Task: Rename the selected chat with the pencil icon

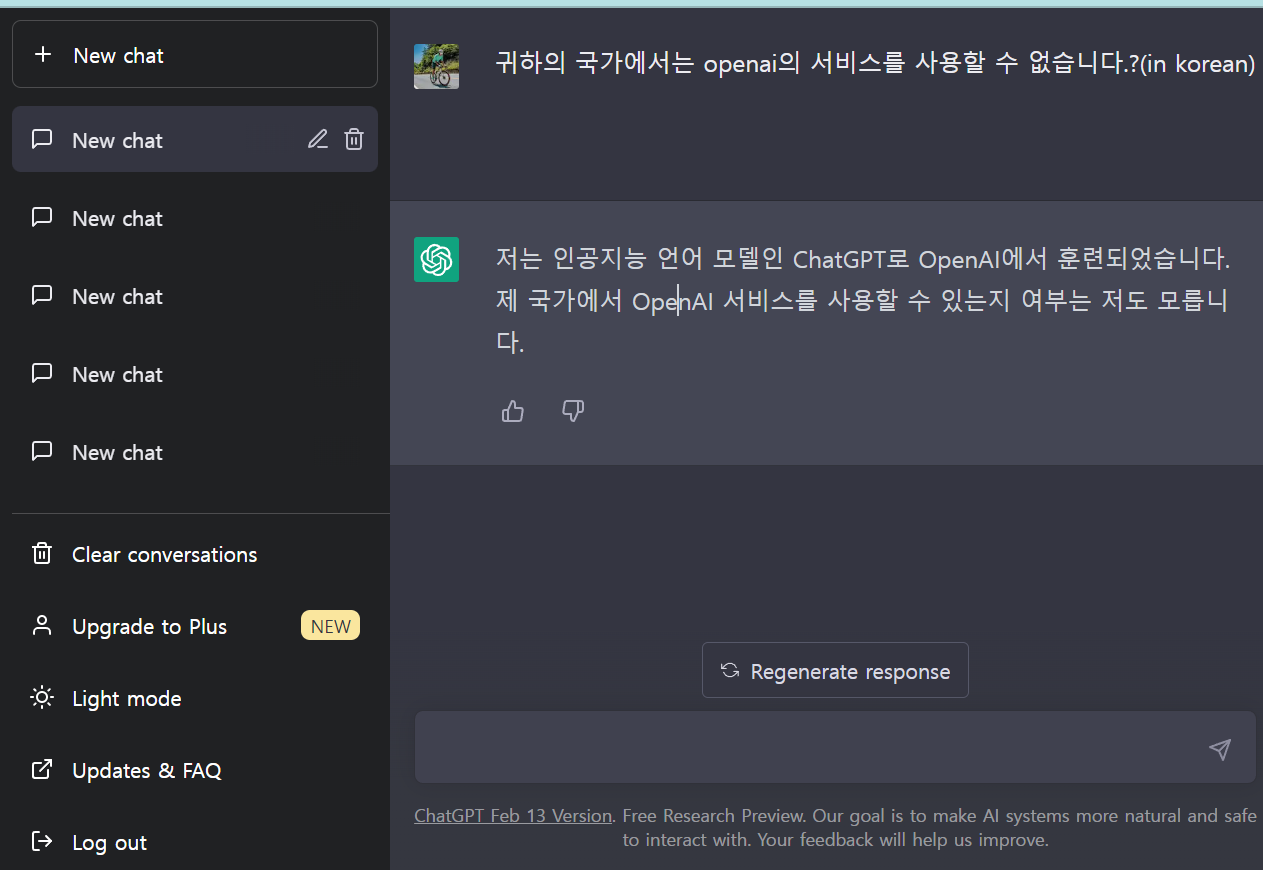Action: [x=318, y=140]
